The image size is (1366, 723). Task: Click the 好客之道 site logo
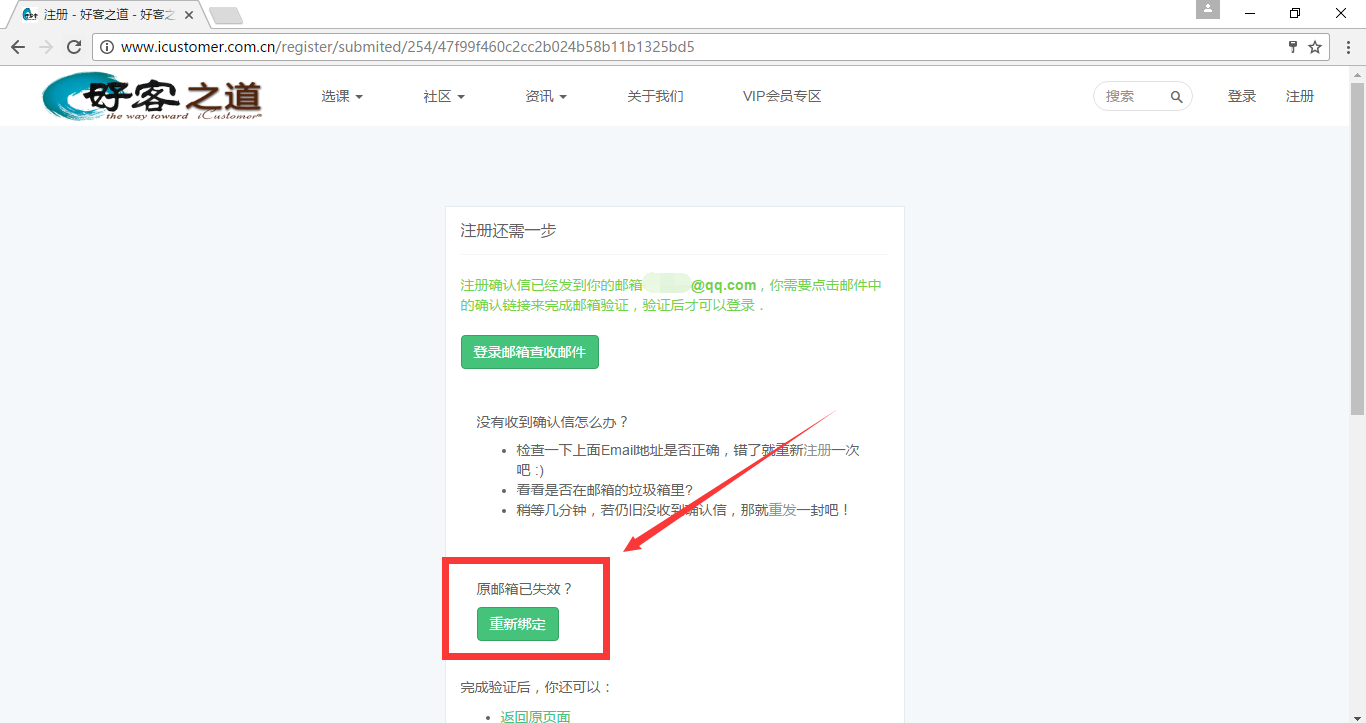point(152,97)
